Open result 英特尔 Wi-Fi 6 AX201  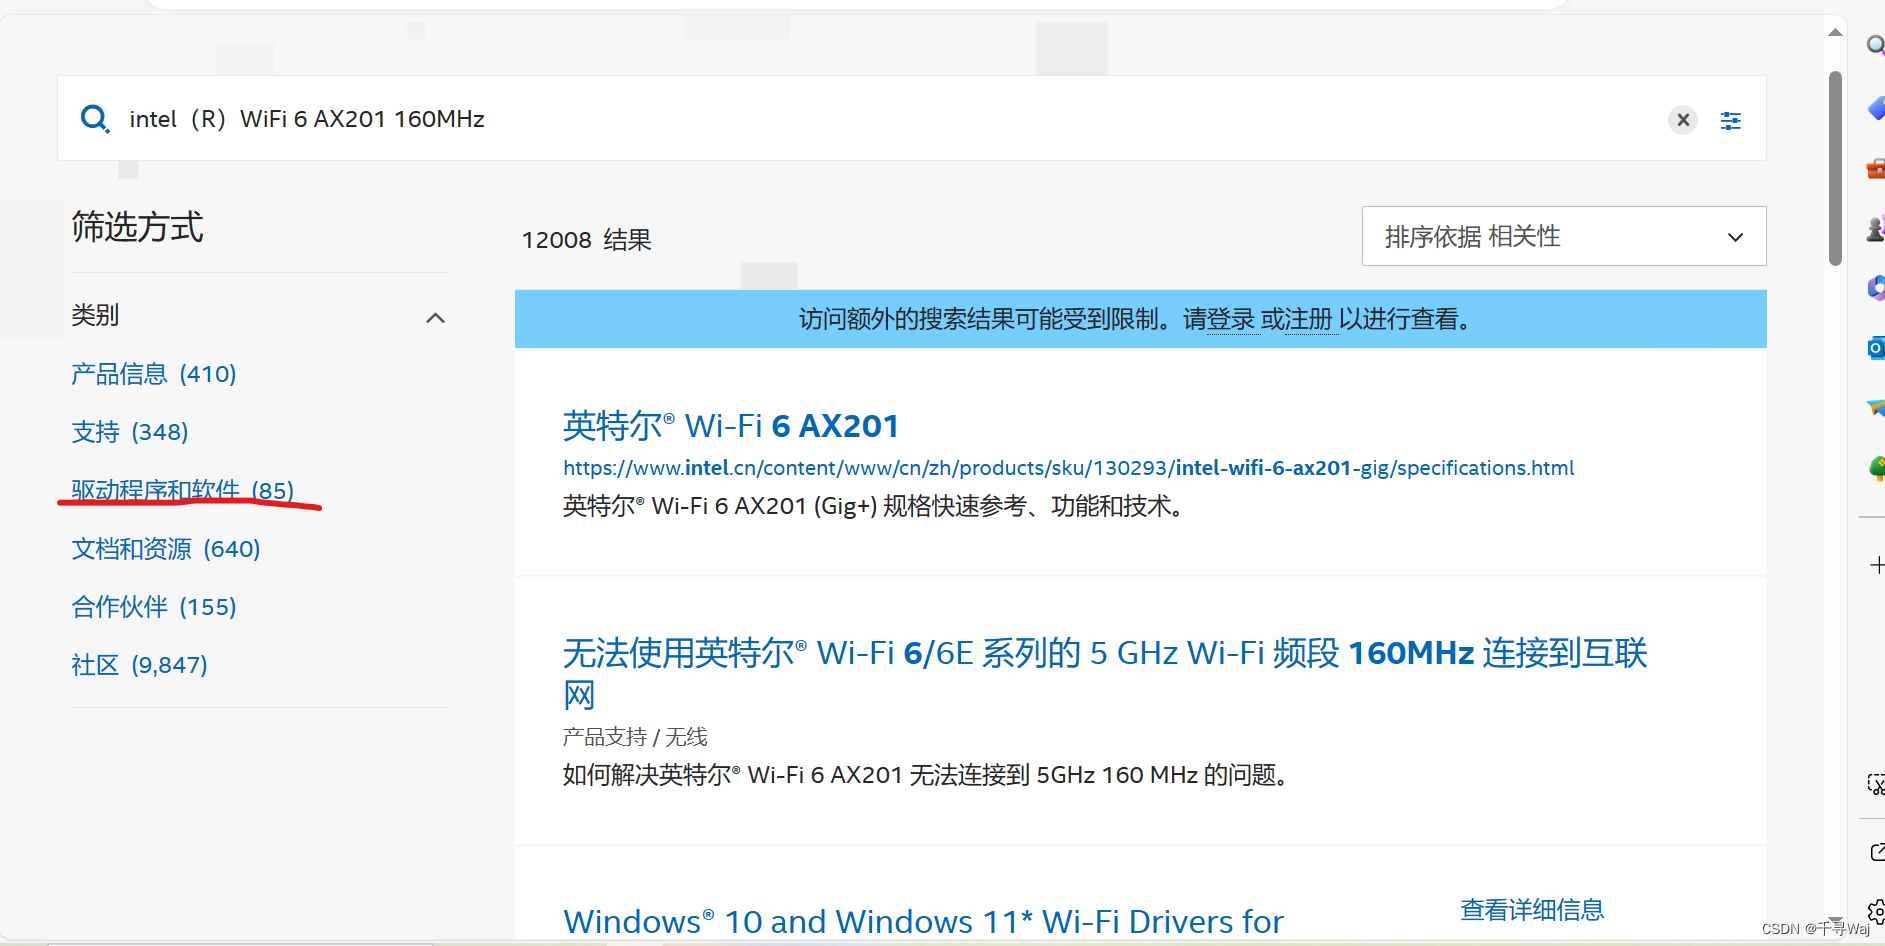pos(731,426)
